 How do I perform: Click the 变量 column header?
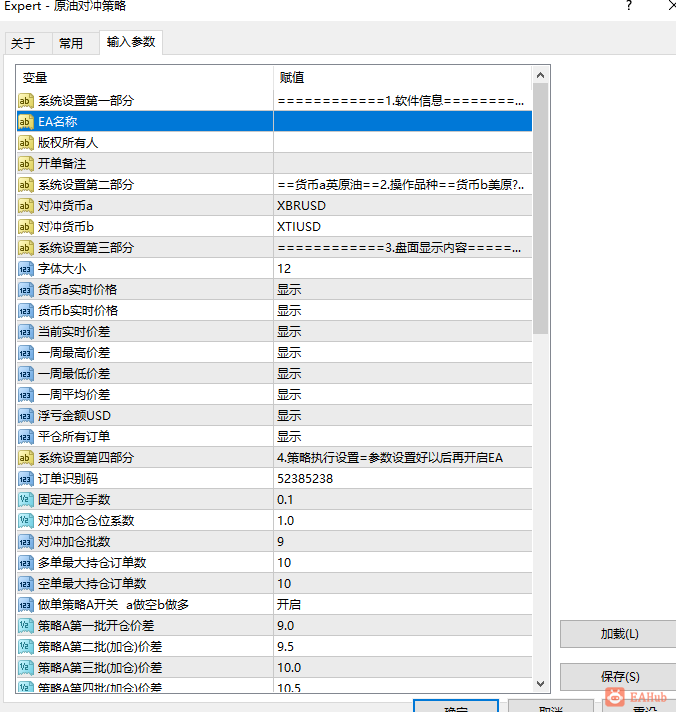[x=145, y=78]
